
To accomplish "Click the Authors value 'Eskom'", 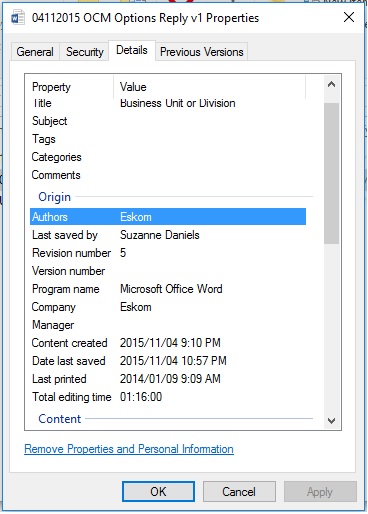I will pos(136,217).
